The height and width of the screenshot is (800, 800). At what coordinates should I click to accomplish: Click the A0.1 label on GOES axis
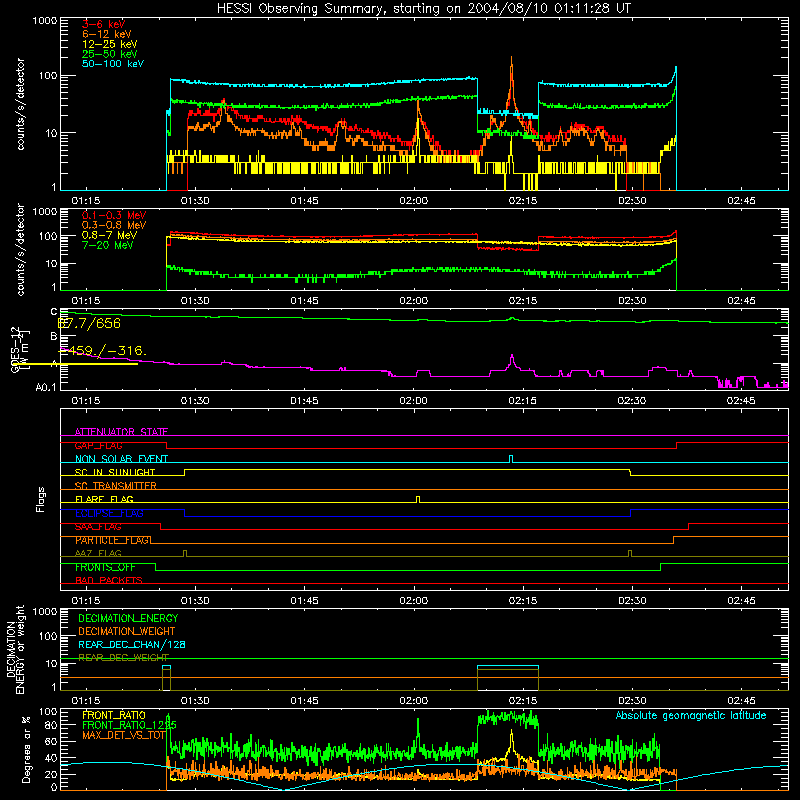point(46,388)
